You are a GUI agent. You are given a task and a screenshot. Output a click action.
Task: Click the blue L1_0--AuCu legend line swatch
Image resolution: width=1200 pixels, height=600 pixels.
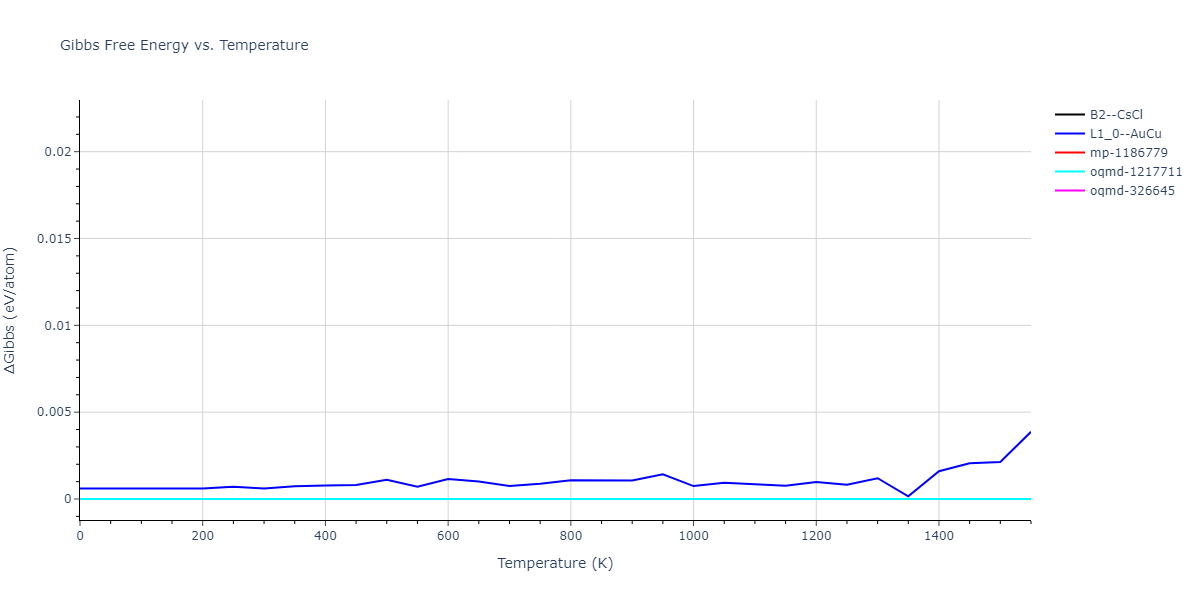(1070, 134)
